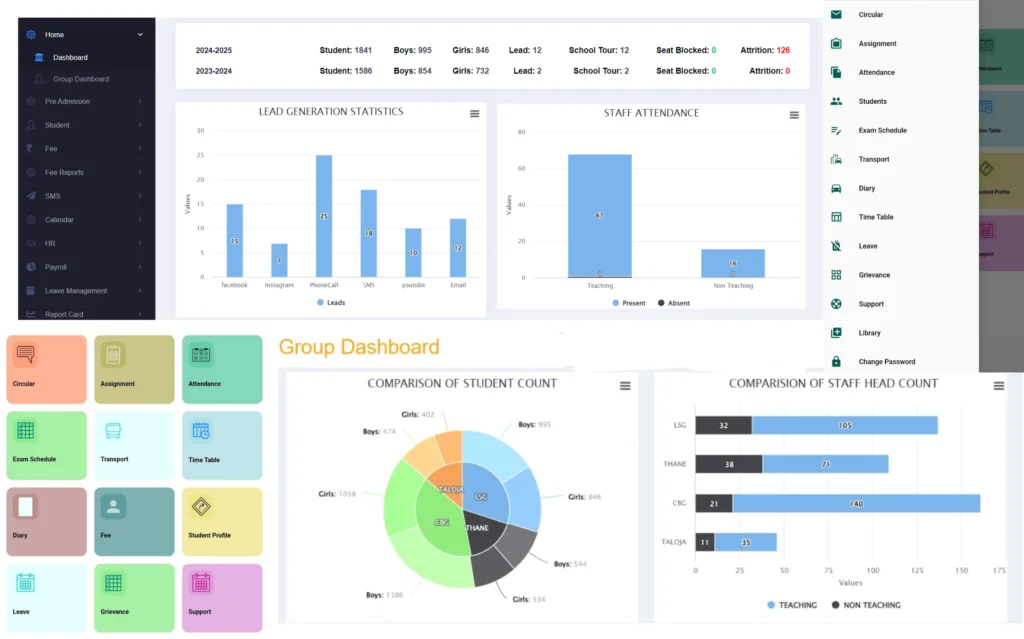Viewport: 1024px width, 639px height.
Task: Toggle the Leads legend under lead statistics
Action: point(330,303)
